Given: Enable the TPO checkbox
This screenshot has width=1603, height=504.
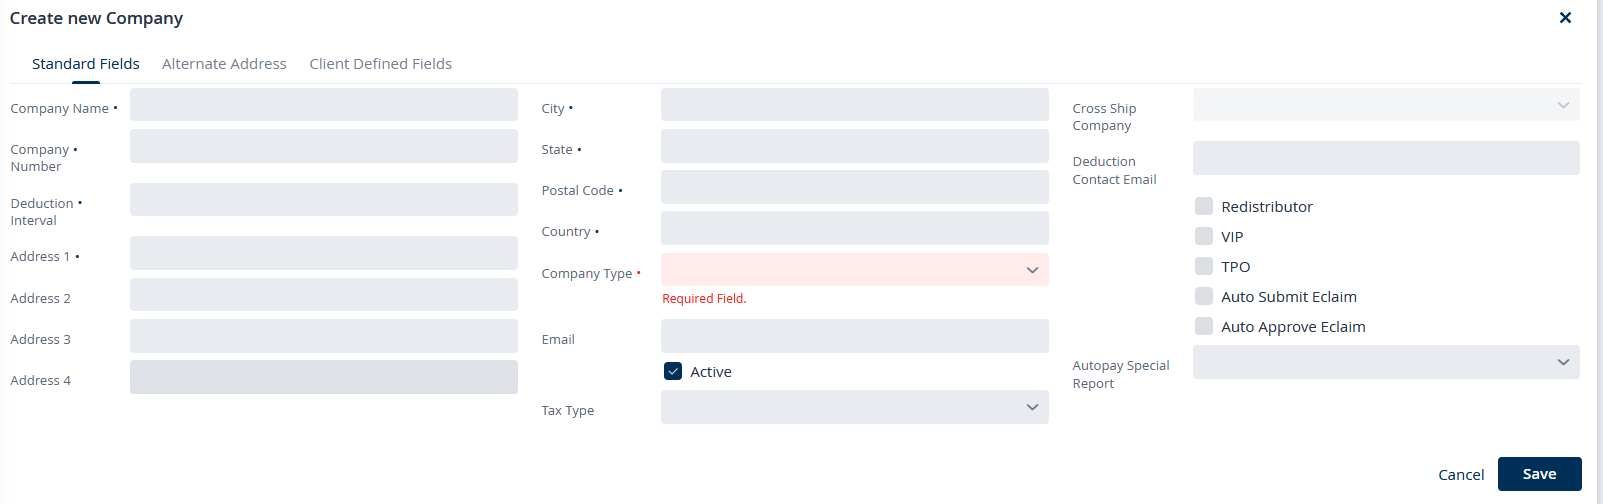Looking at the screenshot, I should point(1204,266).
